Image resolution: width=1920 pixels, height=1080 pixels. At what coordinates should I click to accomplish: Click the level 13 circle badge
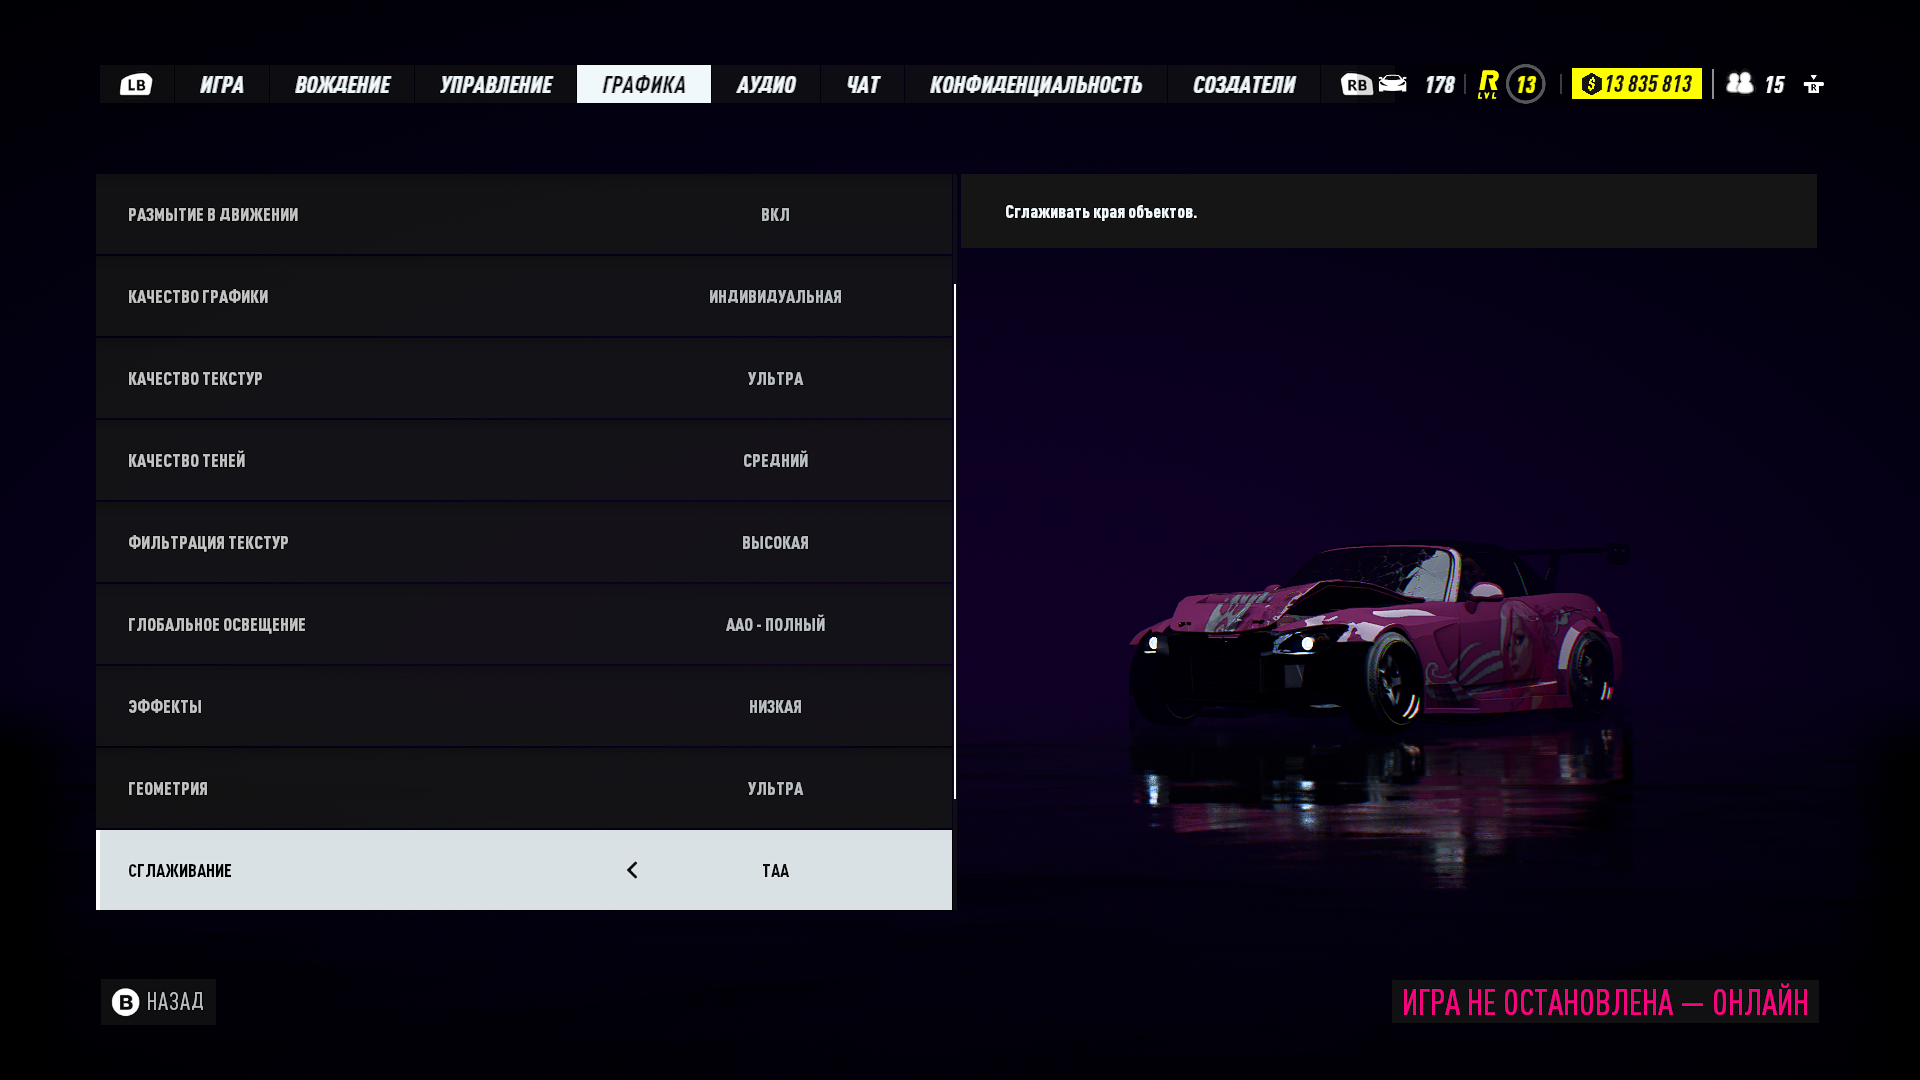[x=1526, y=84]
